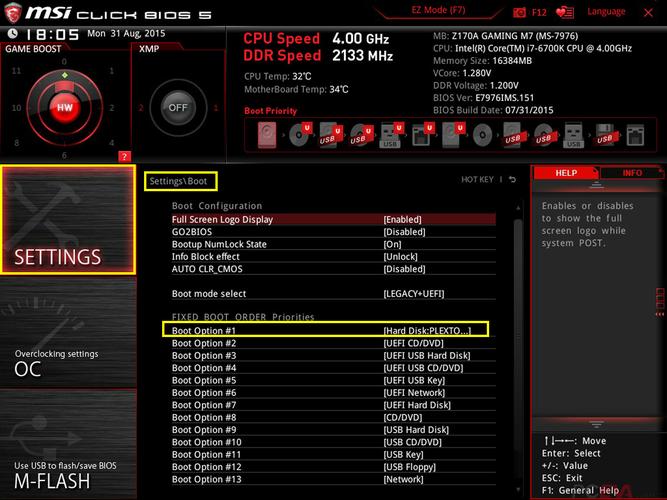Select the UEFI Hard Disk boot icon
The width and height of the screenshot is (667, 500).
[x=453, y=135]
